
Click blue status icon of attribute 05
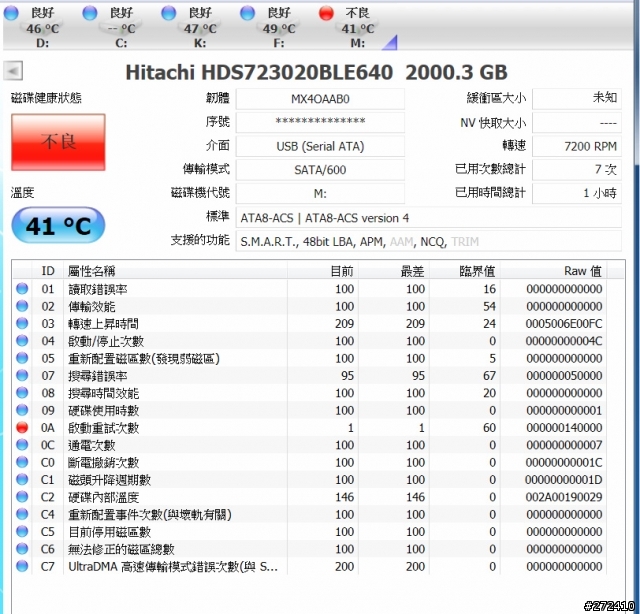(x=22, y=358)
